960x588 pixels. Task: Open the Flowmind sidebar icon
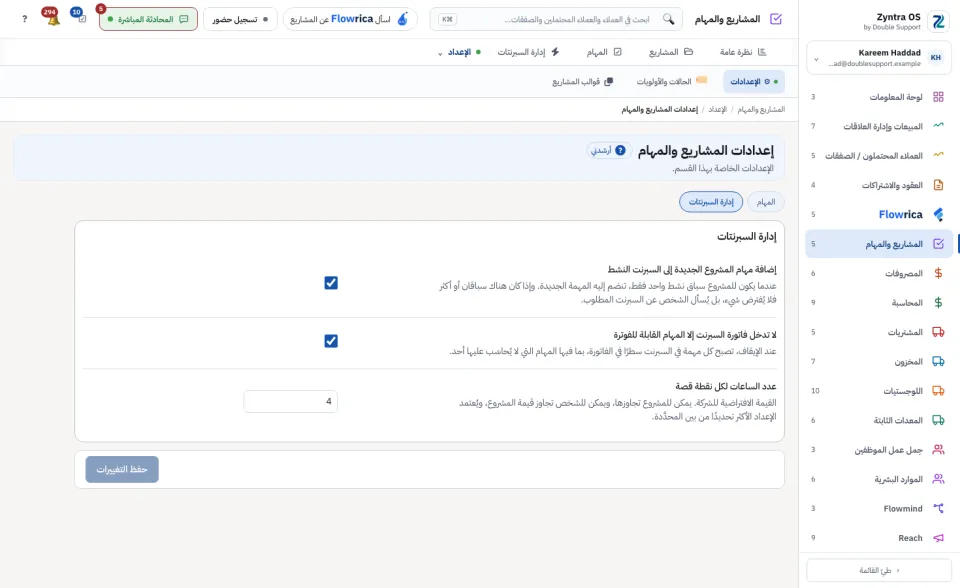(938, 508)
